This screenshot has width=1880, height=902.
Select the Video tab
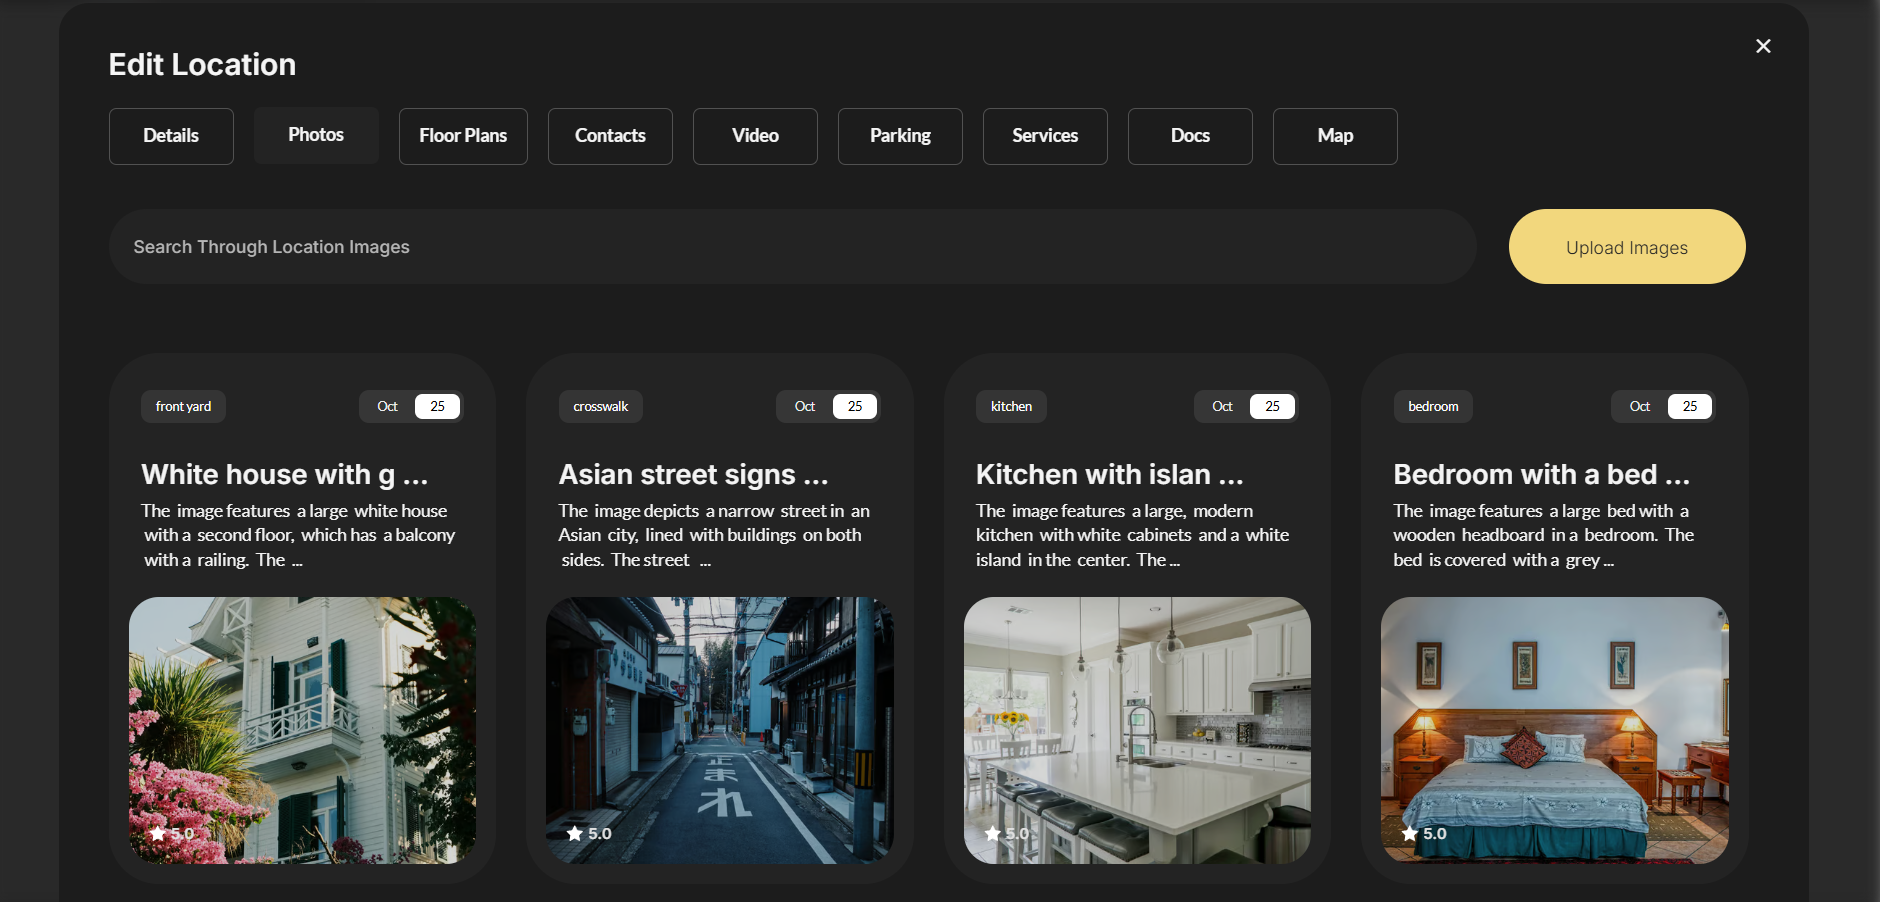[x=755, y=136]
